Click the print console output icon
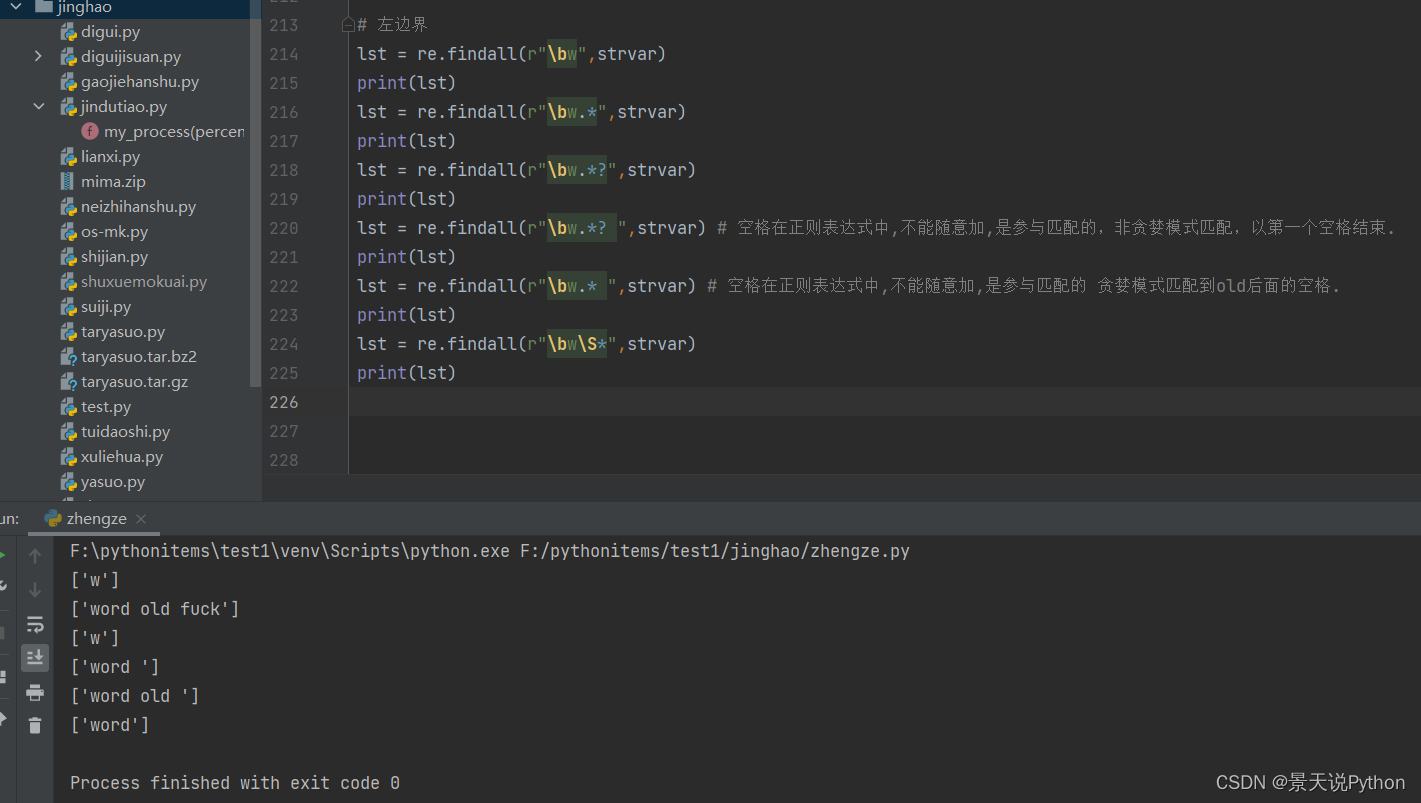Screen dimensions: 1421x803 [35, 692]
